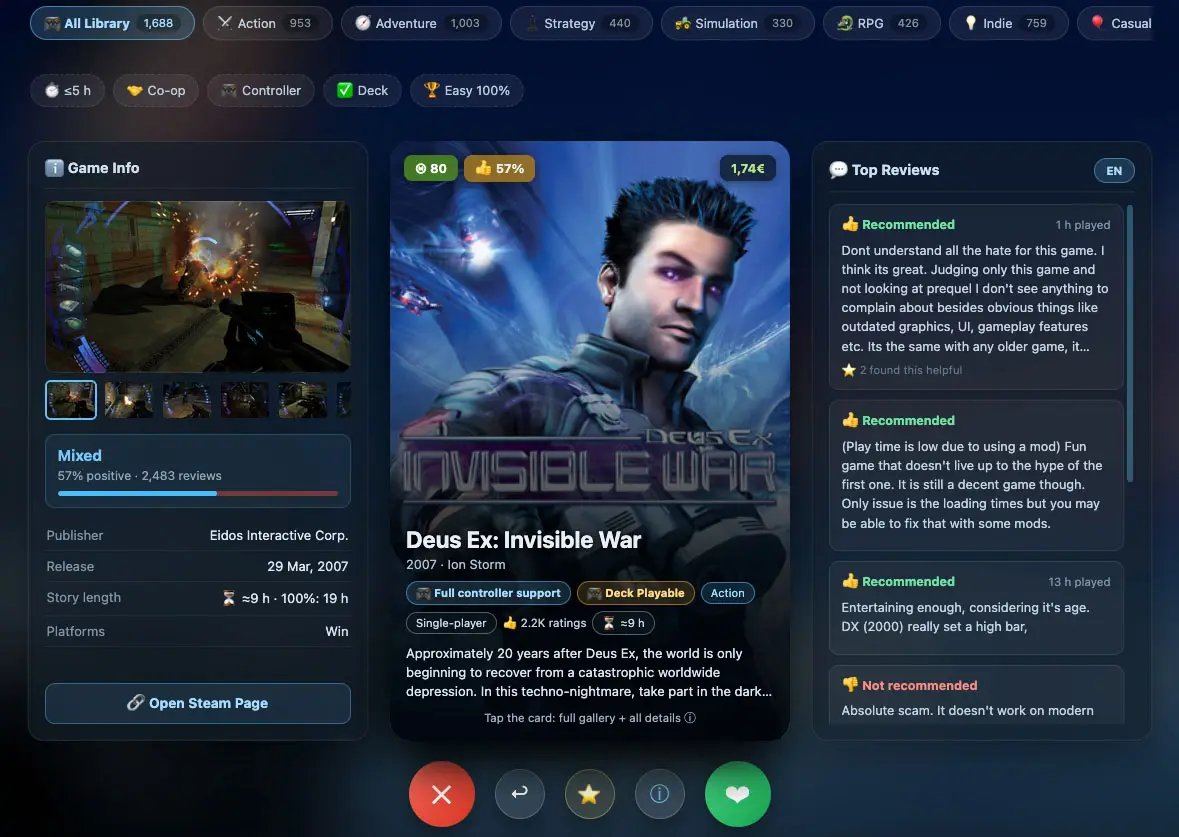The width and height of the screenshot is (1179, 837).
Task: Select the Simulation category tab
Action: [x=738, y=23]
